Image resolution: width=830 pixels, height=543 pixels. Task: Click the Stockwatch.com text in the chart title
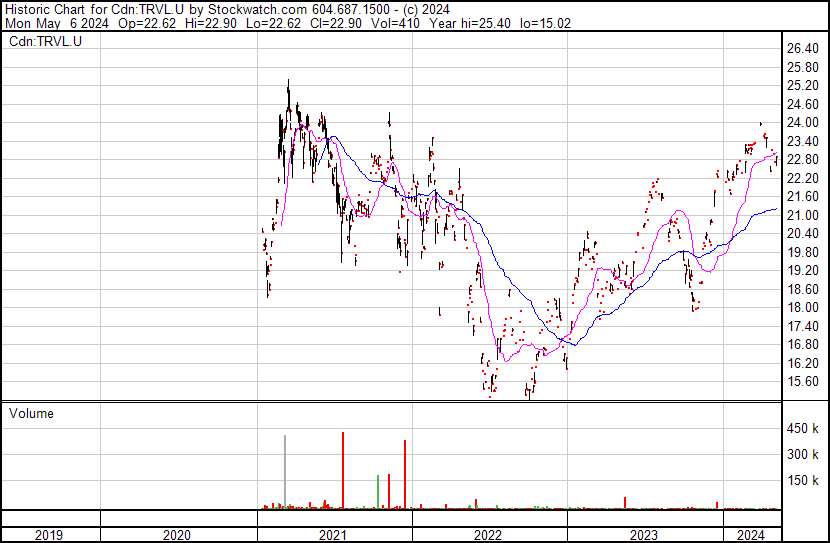coord(257,9)
